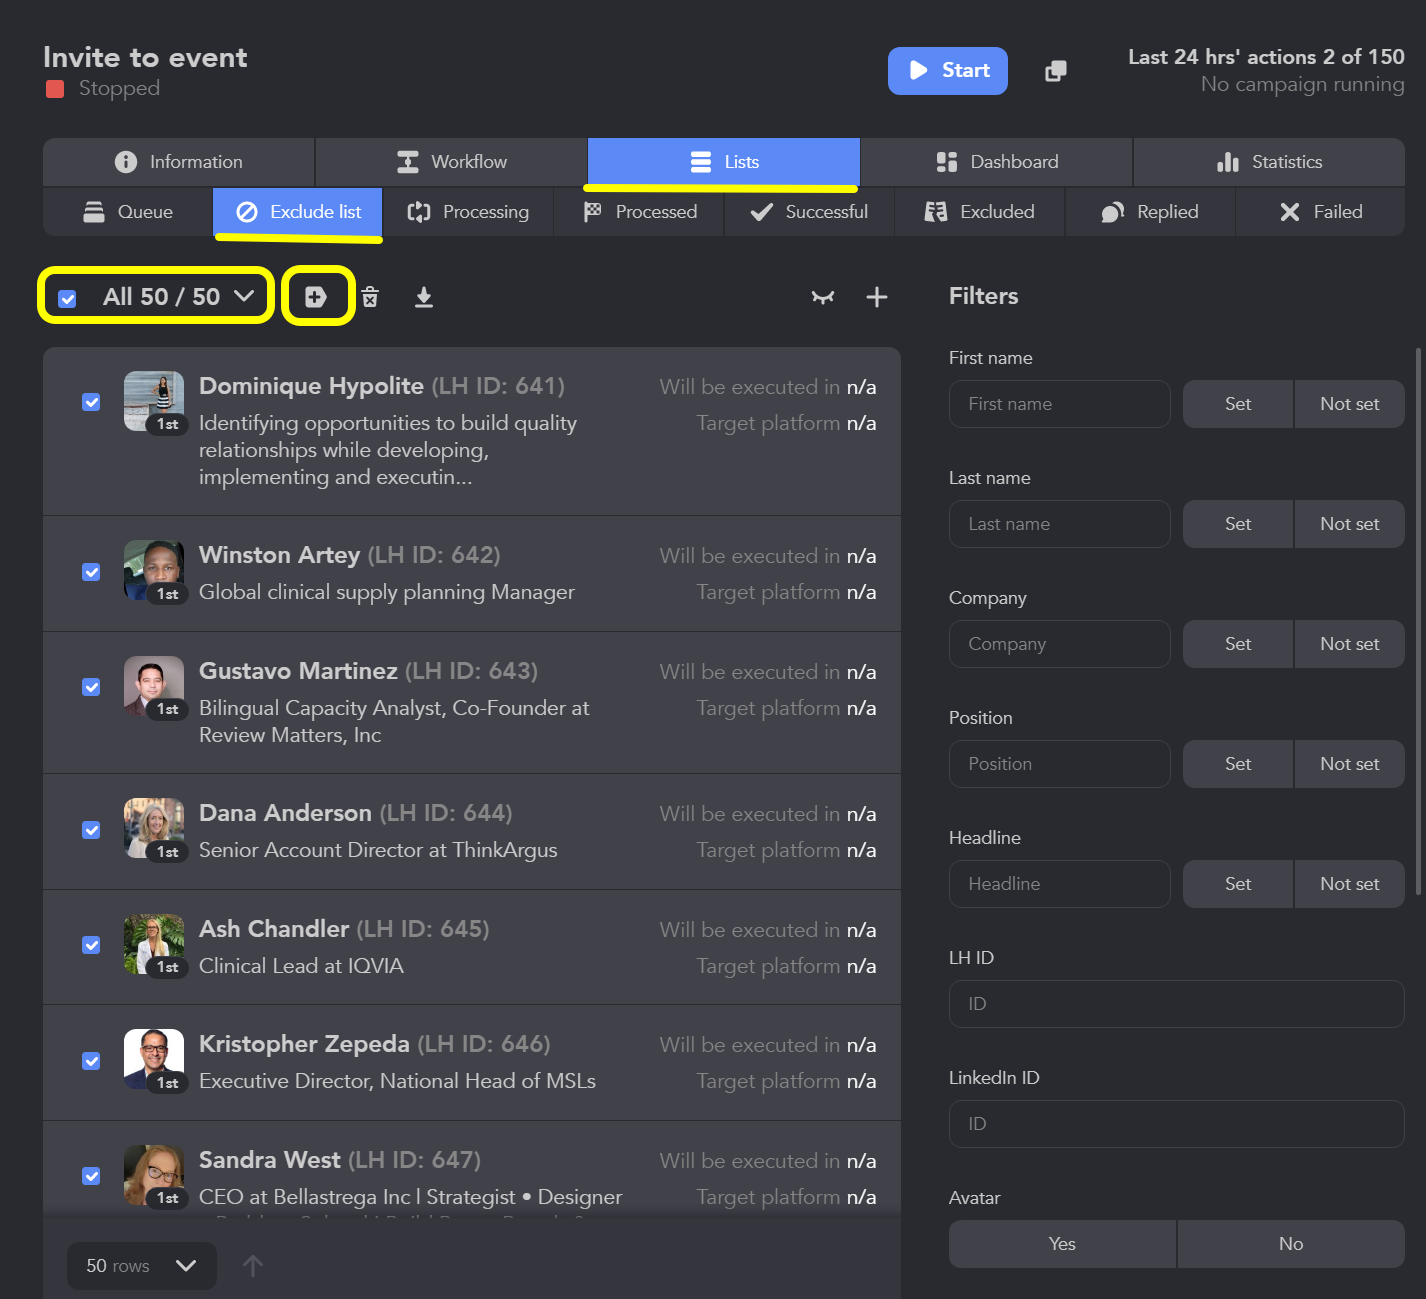Click the plus add icon near Filters
Image resolution: width=1426 pixels, height=1299 pixels.
877,297
